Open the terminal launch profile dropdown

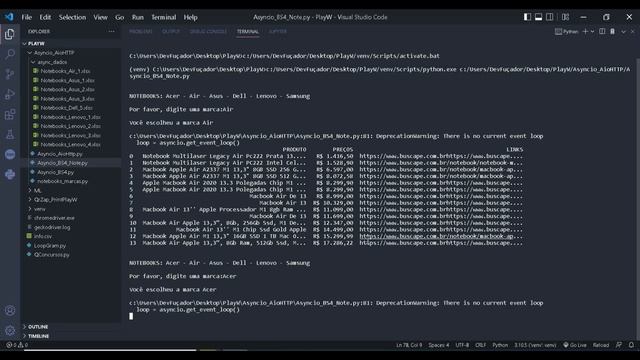pos(592,31)
